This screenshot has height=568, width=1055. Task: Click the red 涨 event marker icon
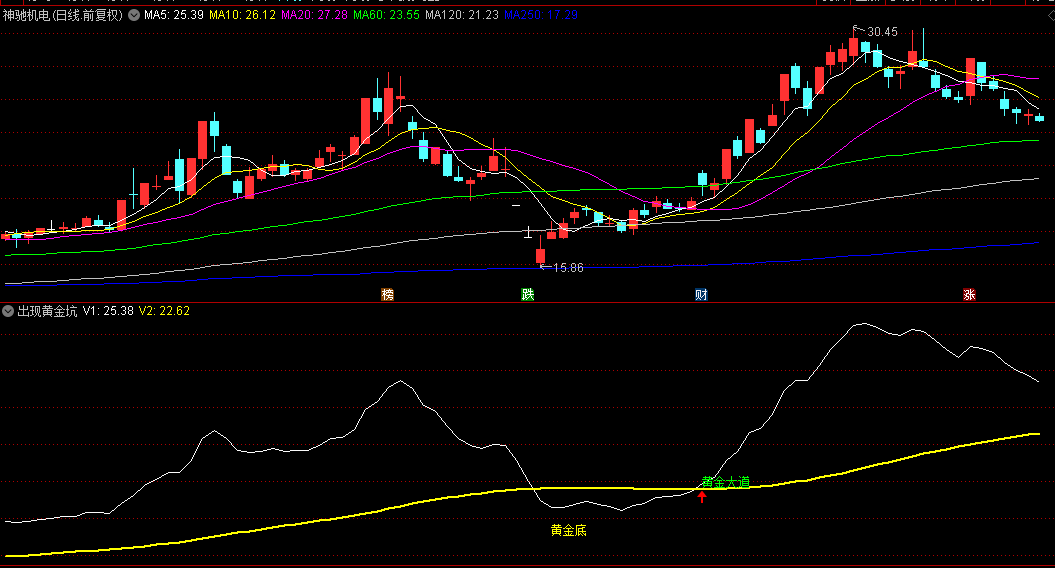click(969, 294)
